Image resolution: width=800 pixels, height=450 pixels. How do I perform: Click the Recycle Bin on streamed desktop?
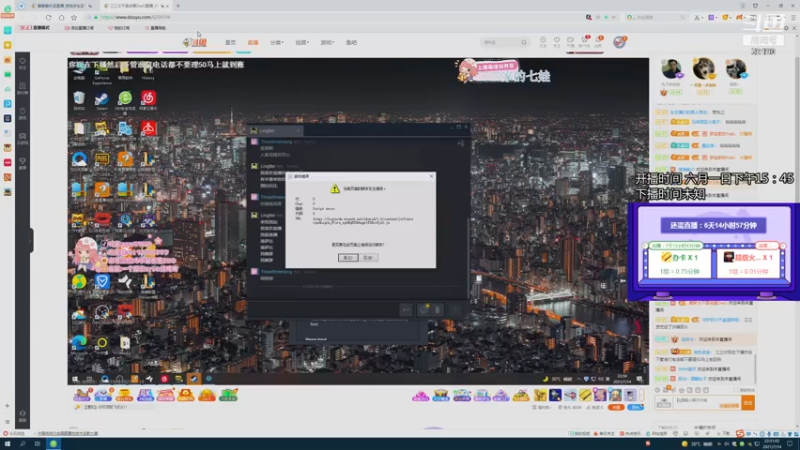tap(79, 99)
